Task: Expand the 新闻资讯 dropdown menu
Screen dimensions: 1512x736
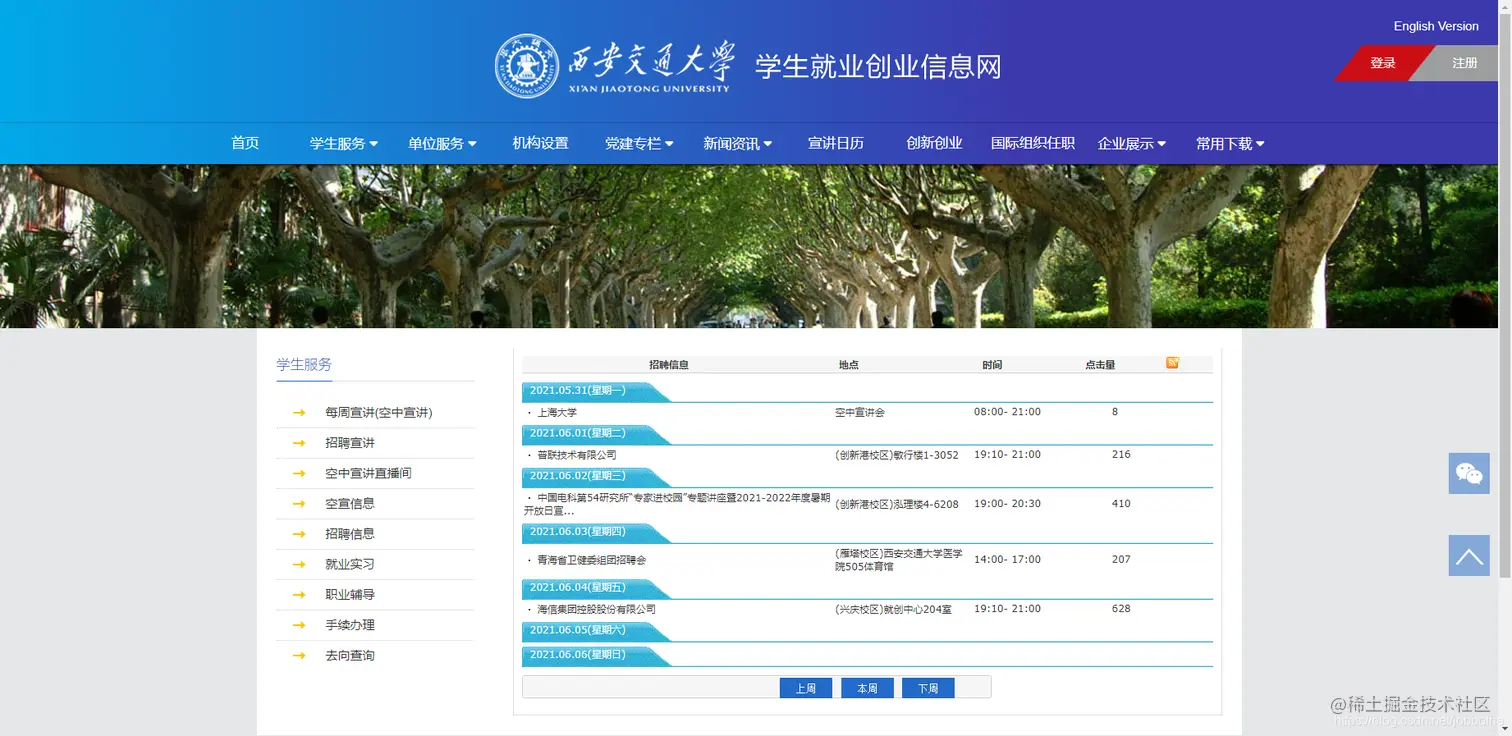Action: point(737,143)
